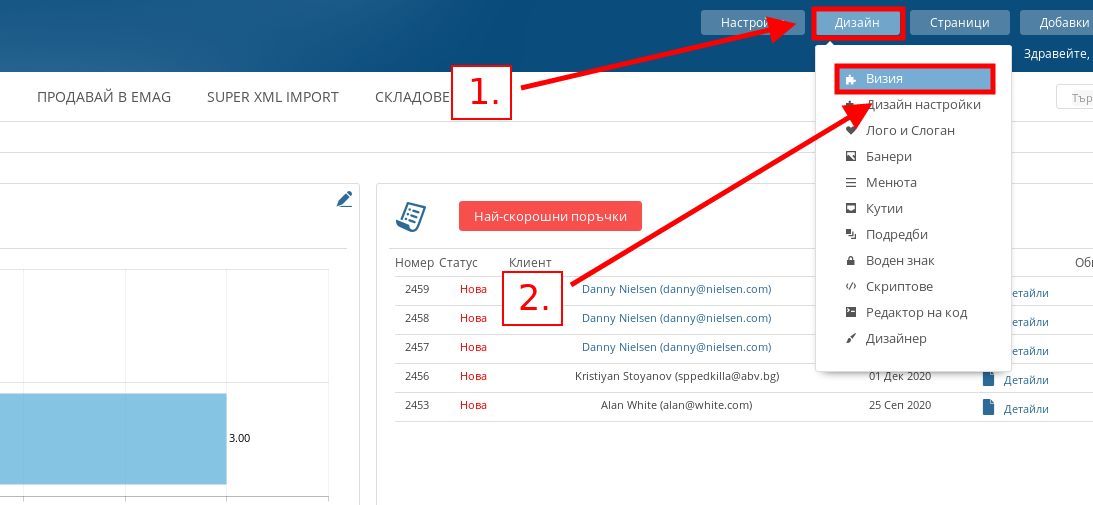1093x505 pixels.
Task: Open the ПРОДАВАЙ В EMAG tab
Action: click(x=104, y=97)
